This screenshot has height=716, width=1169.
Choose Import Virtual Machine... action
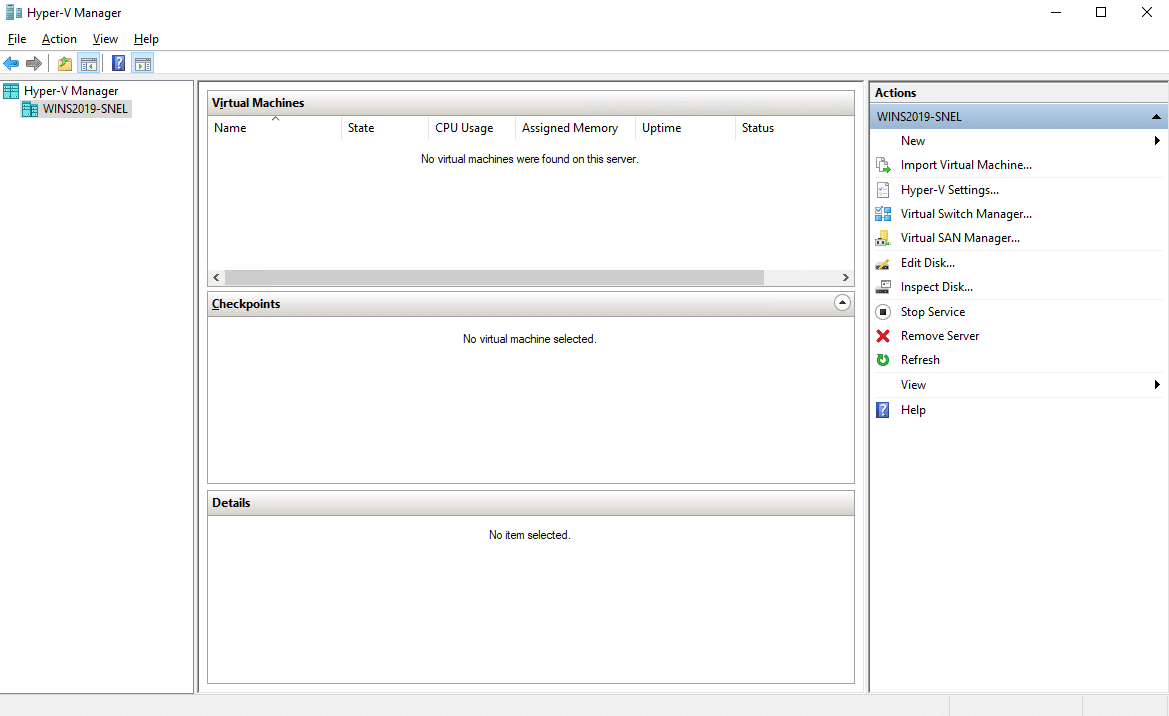tap(966, 165)
